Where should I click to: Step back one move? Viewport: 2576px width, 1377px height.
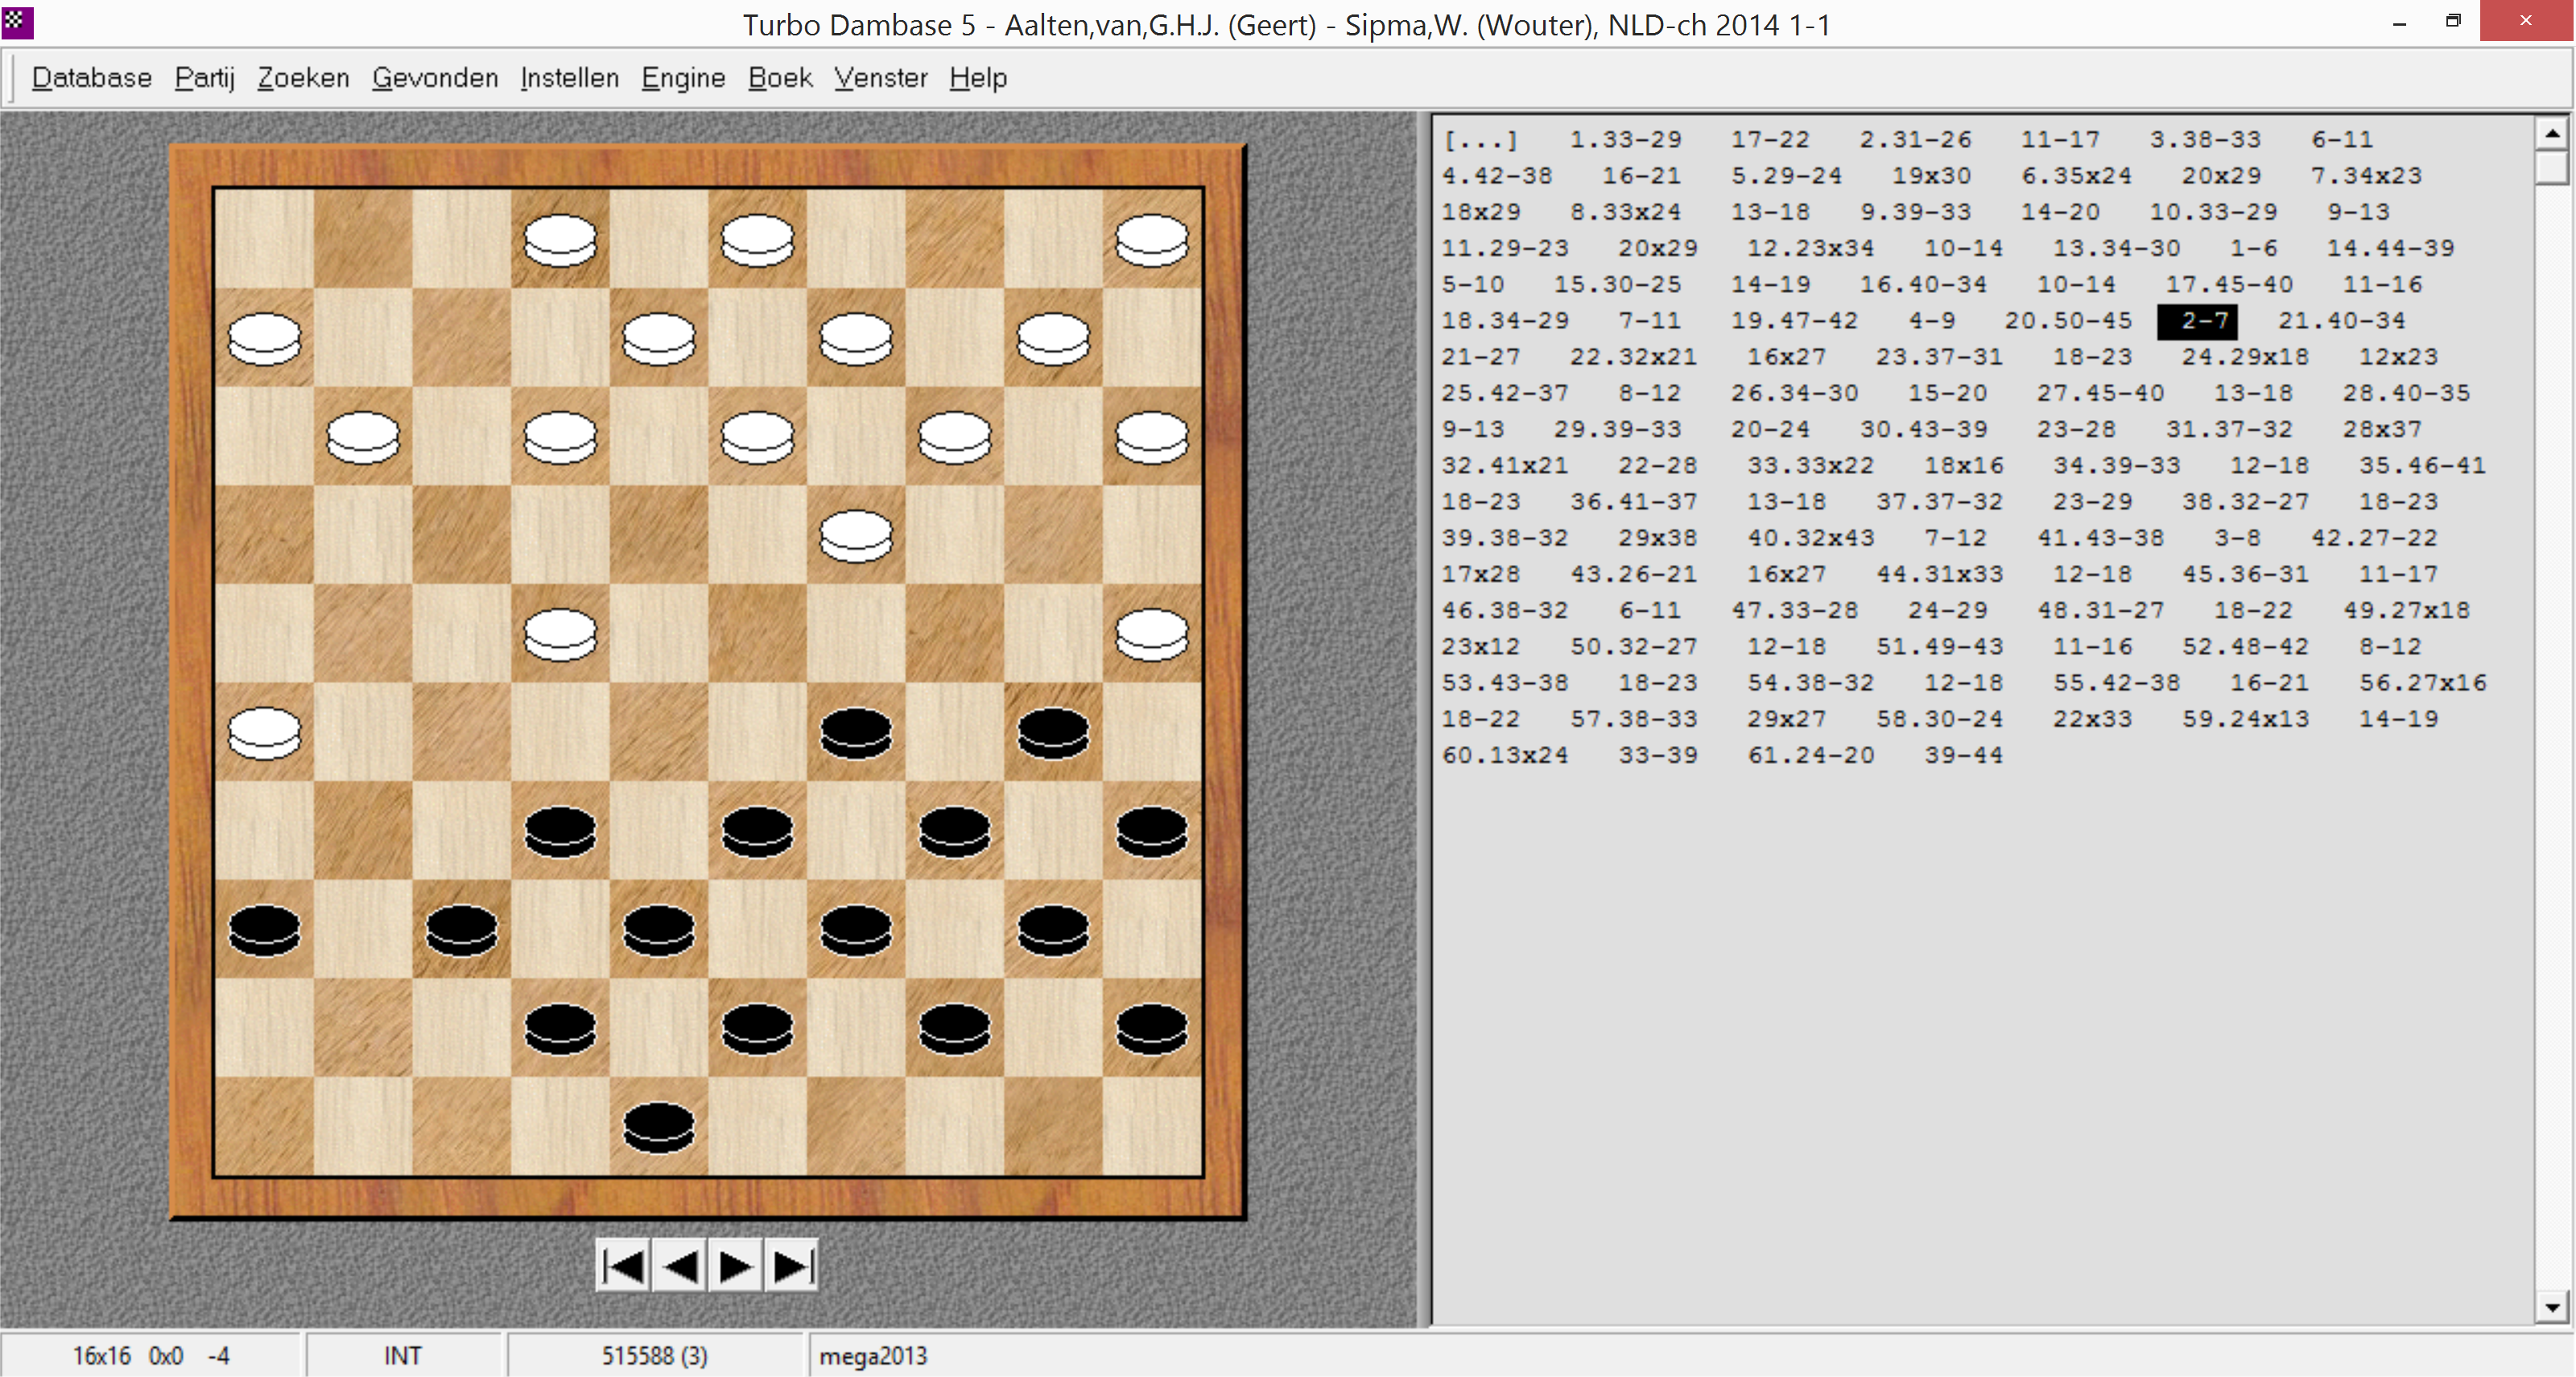[680, 1267]
